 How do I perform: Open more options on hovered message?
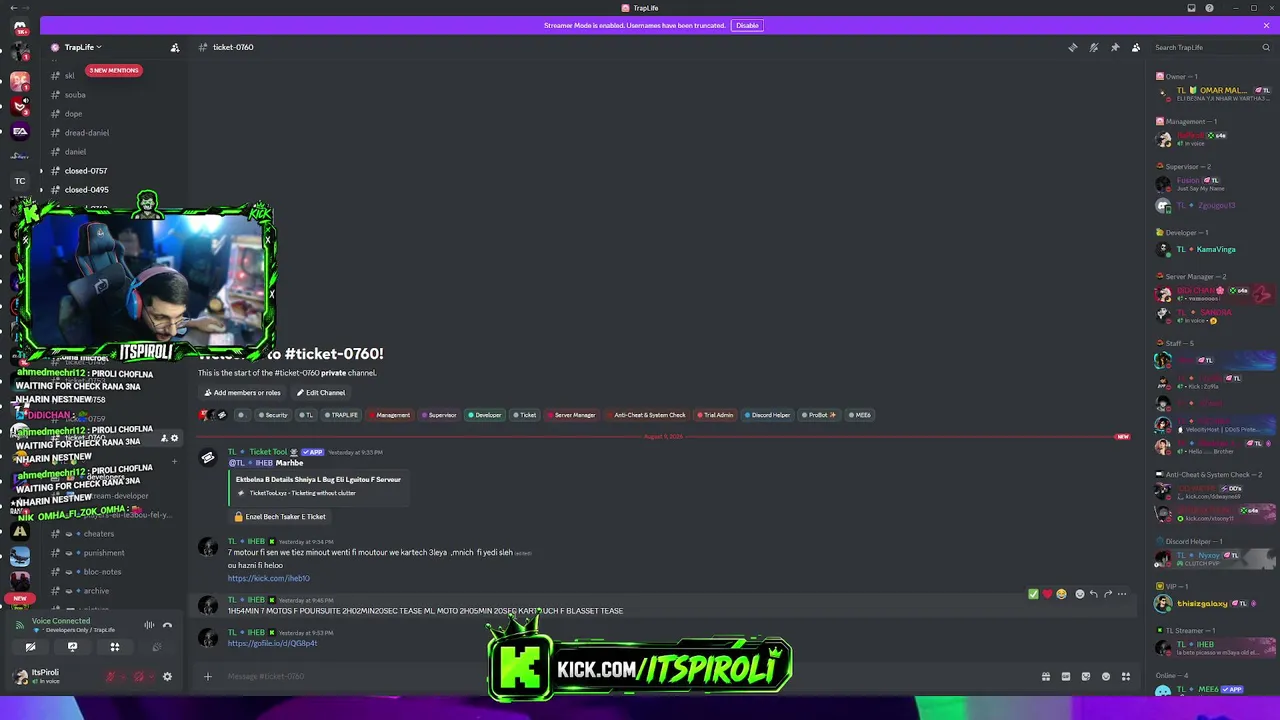point(1122,594)
